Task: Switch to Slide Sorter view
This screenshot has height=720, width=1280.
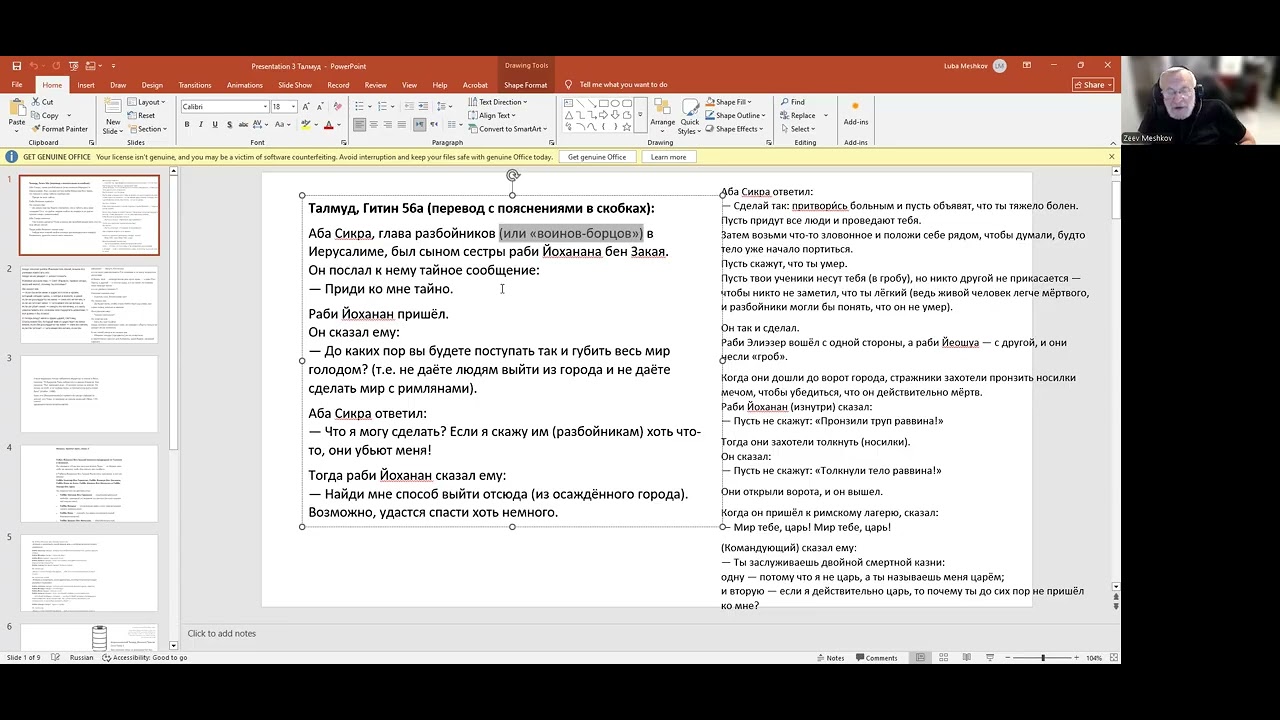Action: [x=942, y=658]
